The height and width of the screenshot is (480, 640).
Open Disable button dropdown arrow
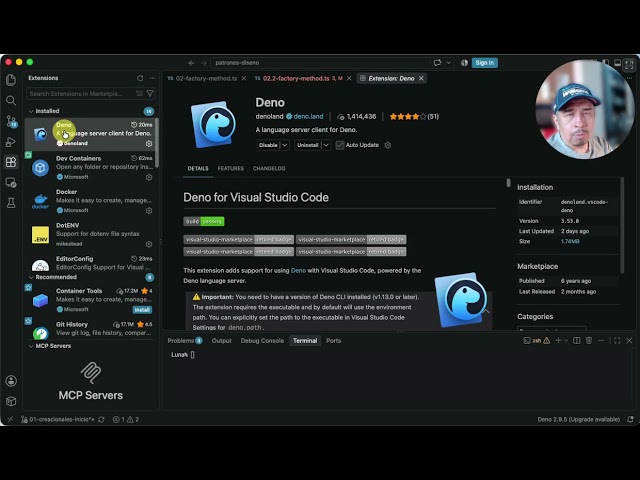(285, 145)
